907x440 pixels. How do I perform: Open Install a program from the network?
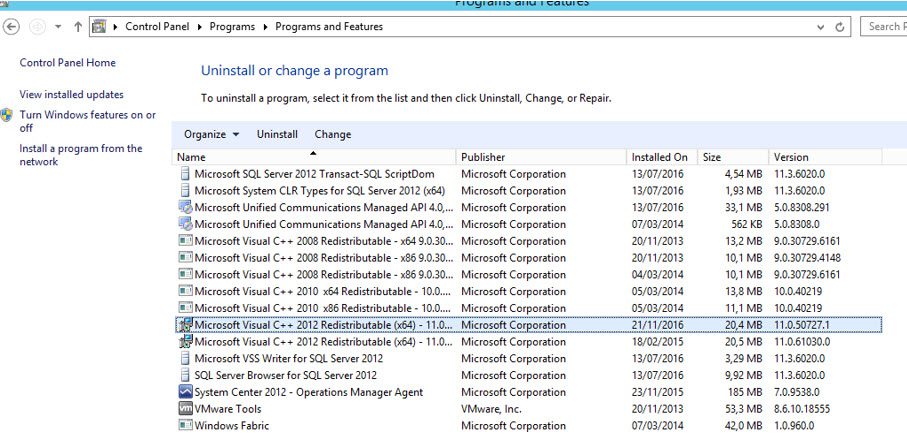point(80,155)
